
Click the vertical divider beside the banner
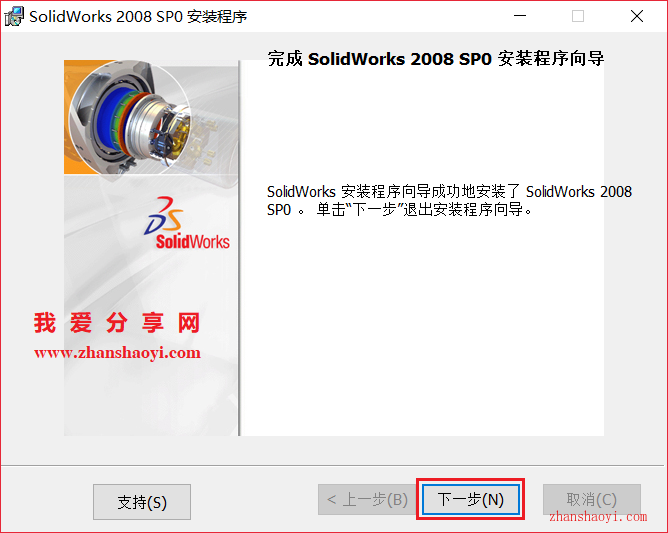239,248
